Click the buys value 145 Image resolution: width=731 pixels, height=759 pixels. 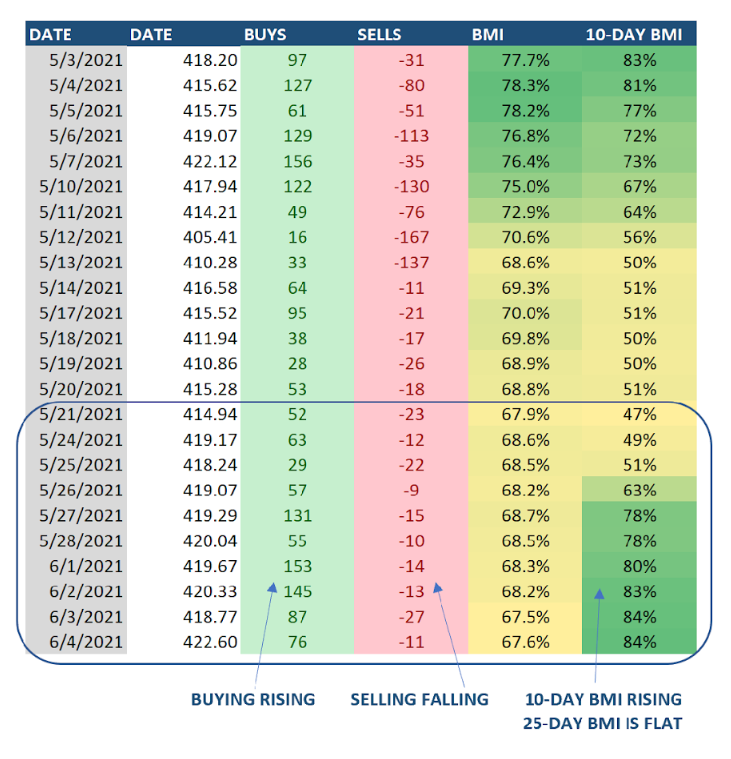(298, 591)
